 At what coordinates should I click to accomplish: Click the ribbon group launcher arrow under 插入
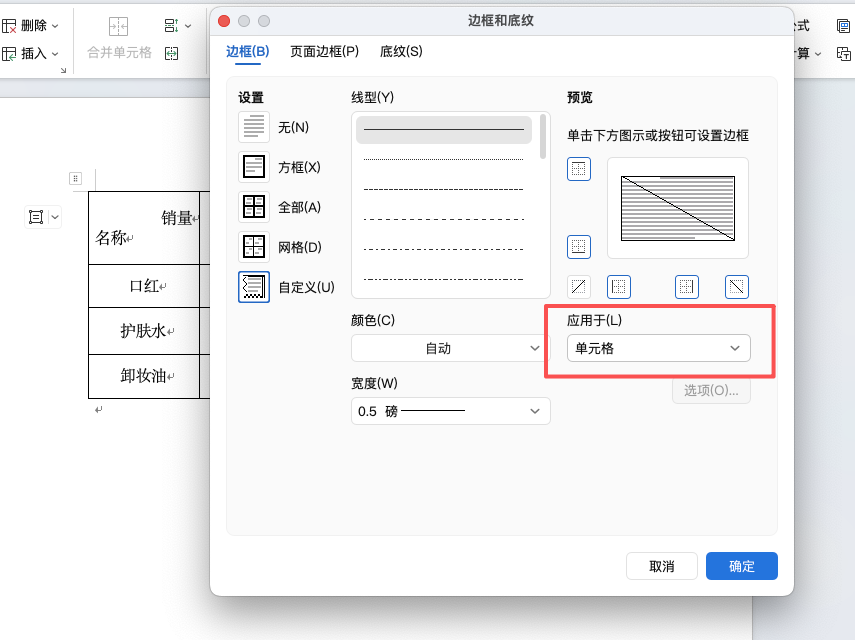(63, 70)
